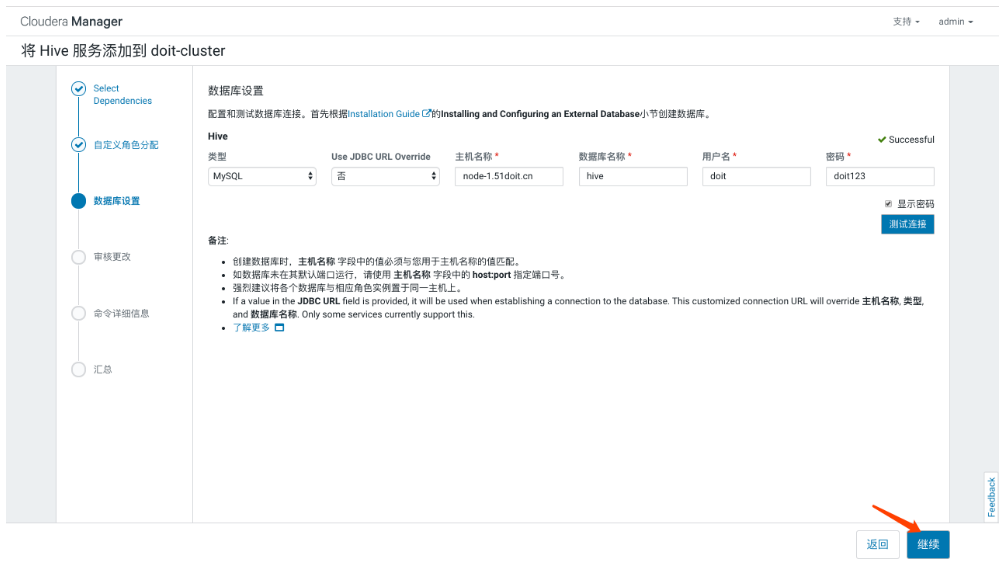Click window icon next to 了解更多
1003x563 pixels.
tap(279, 328)
